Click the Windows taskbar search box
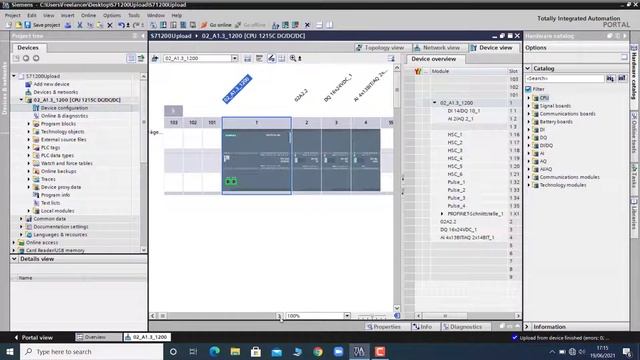Screen dimensions: 640x360 tap(92, 351)
